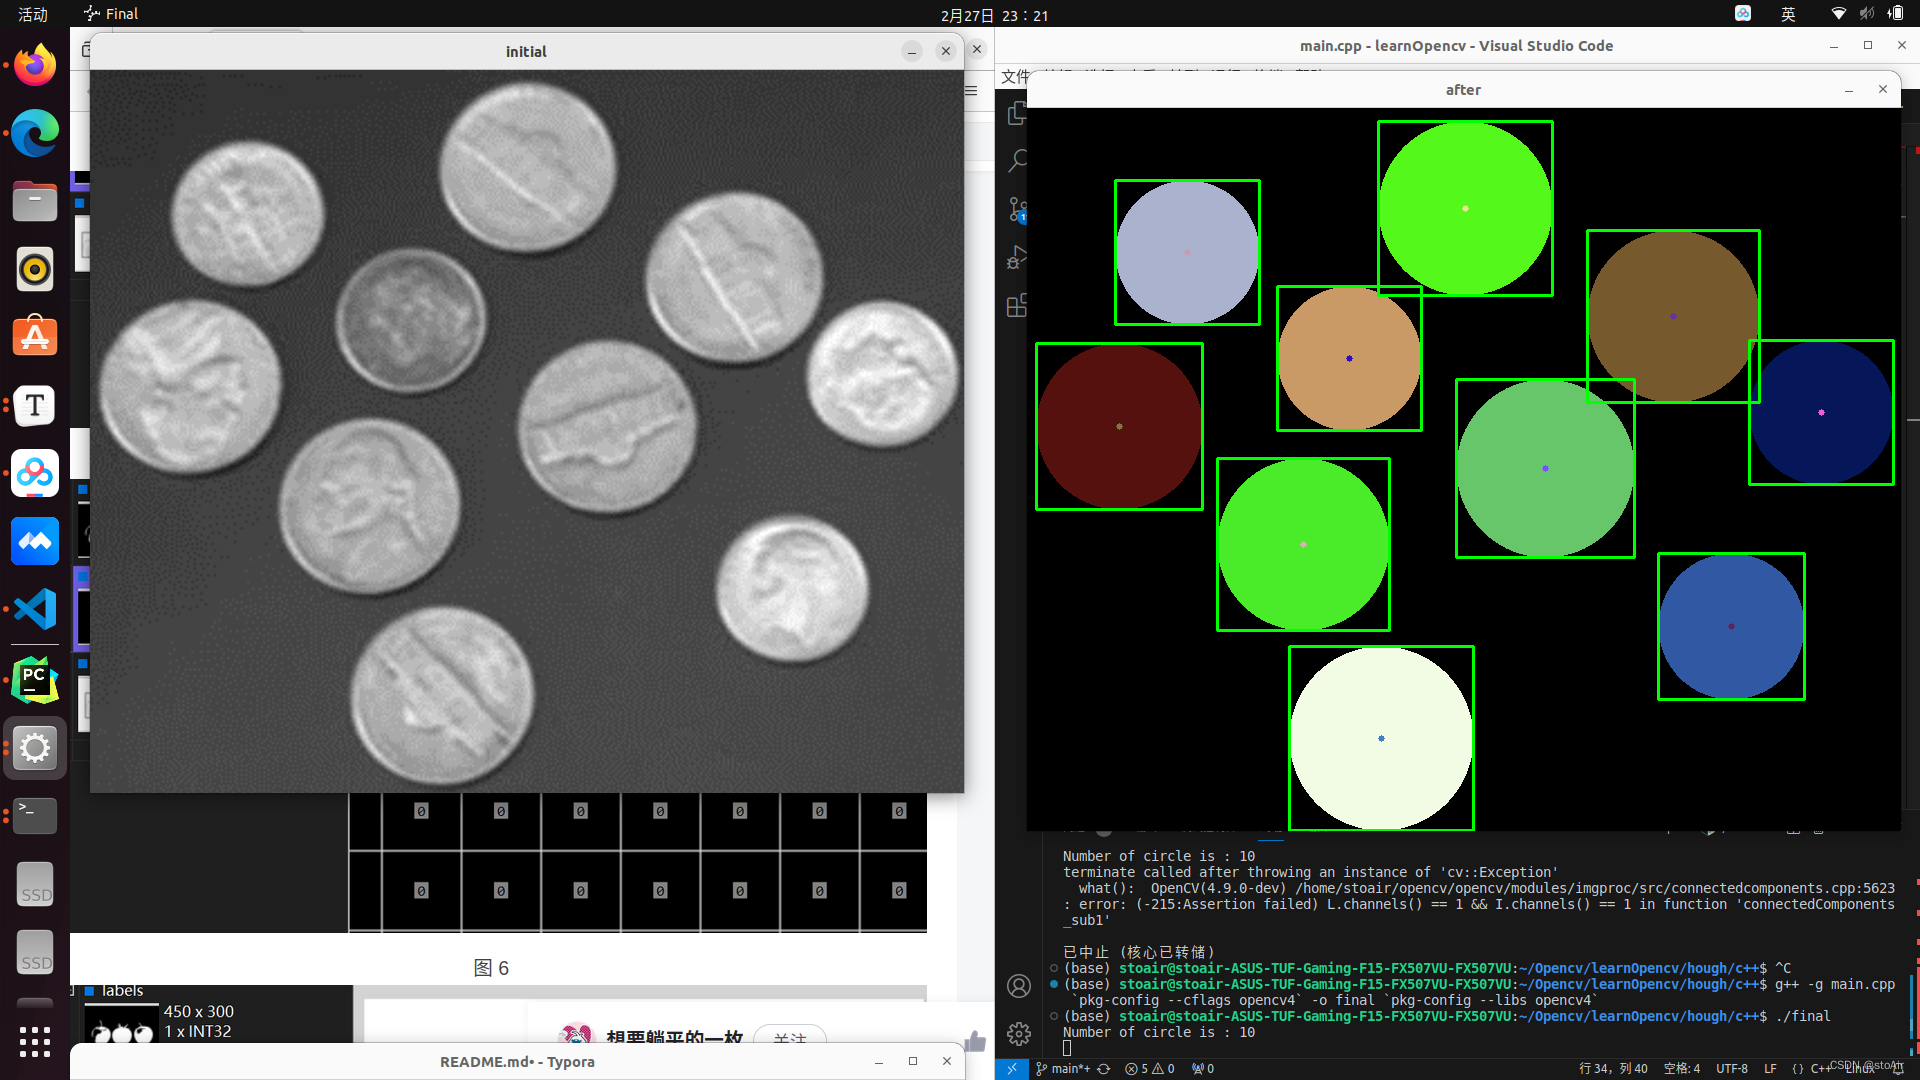The image size is (1920, 1080).
Task: Open VS Code Run and Debug view
Action: 1018,257
